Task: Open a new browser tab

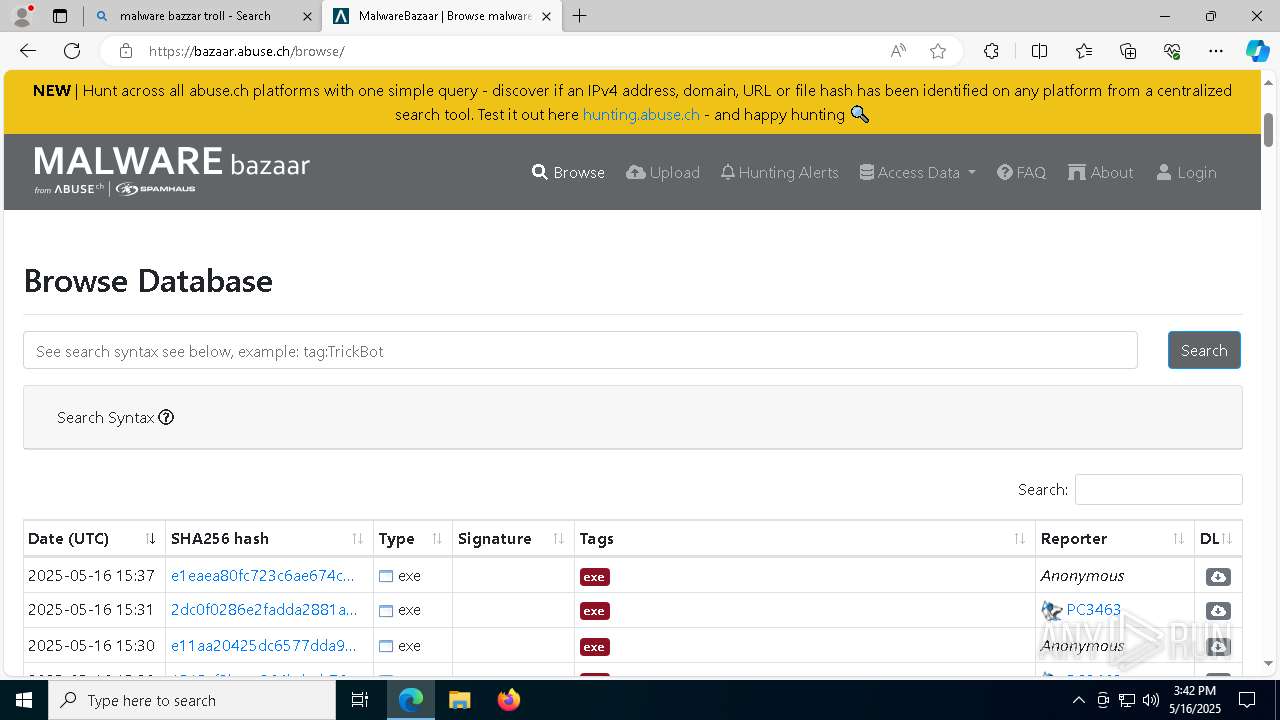Action: click(x=580, y=16)
